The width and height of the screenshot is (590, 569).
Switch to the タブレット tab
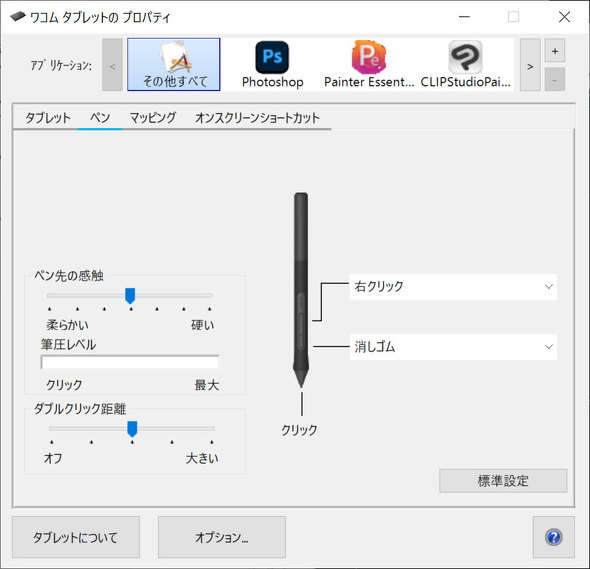point(48,118)
